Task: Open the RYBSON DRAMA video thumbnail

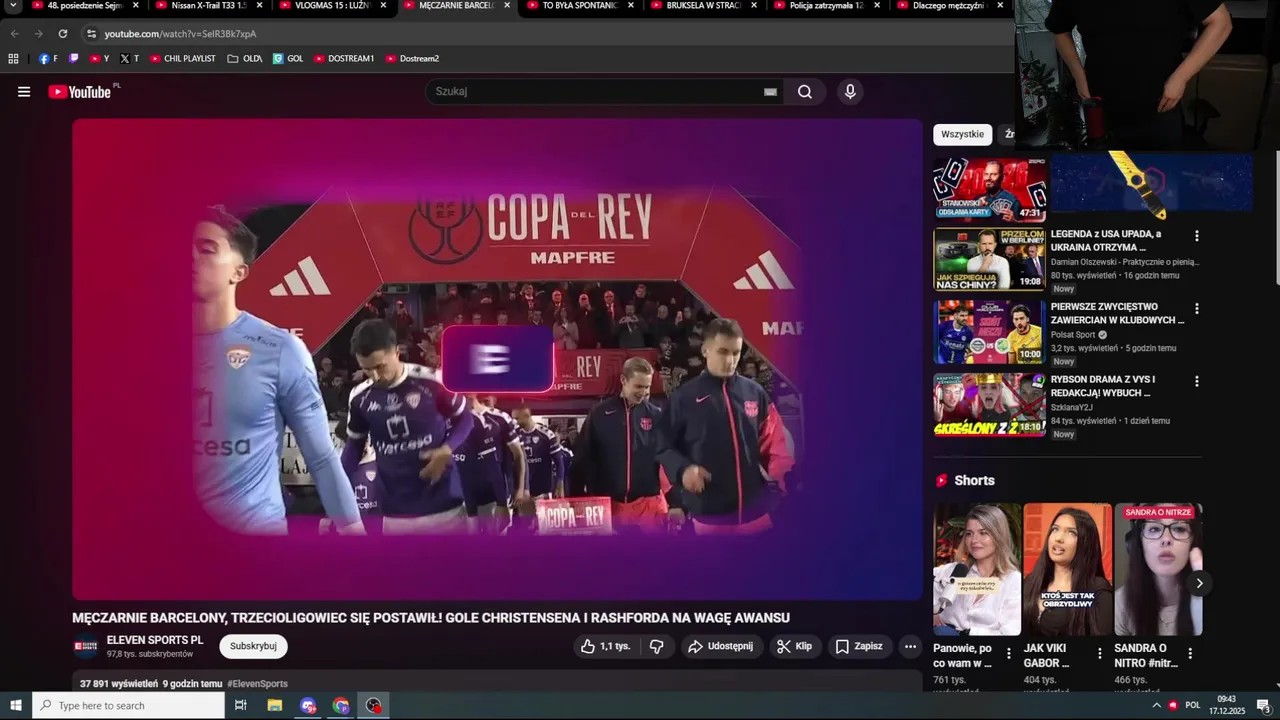Action: (990, 405)
